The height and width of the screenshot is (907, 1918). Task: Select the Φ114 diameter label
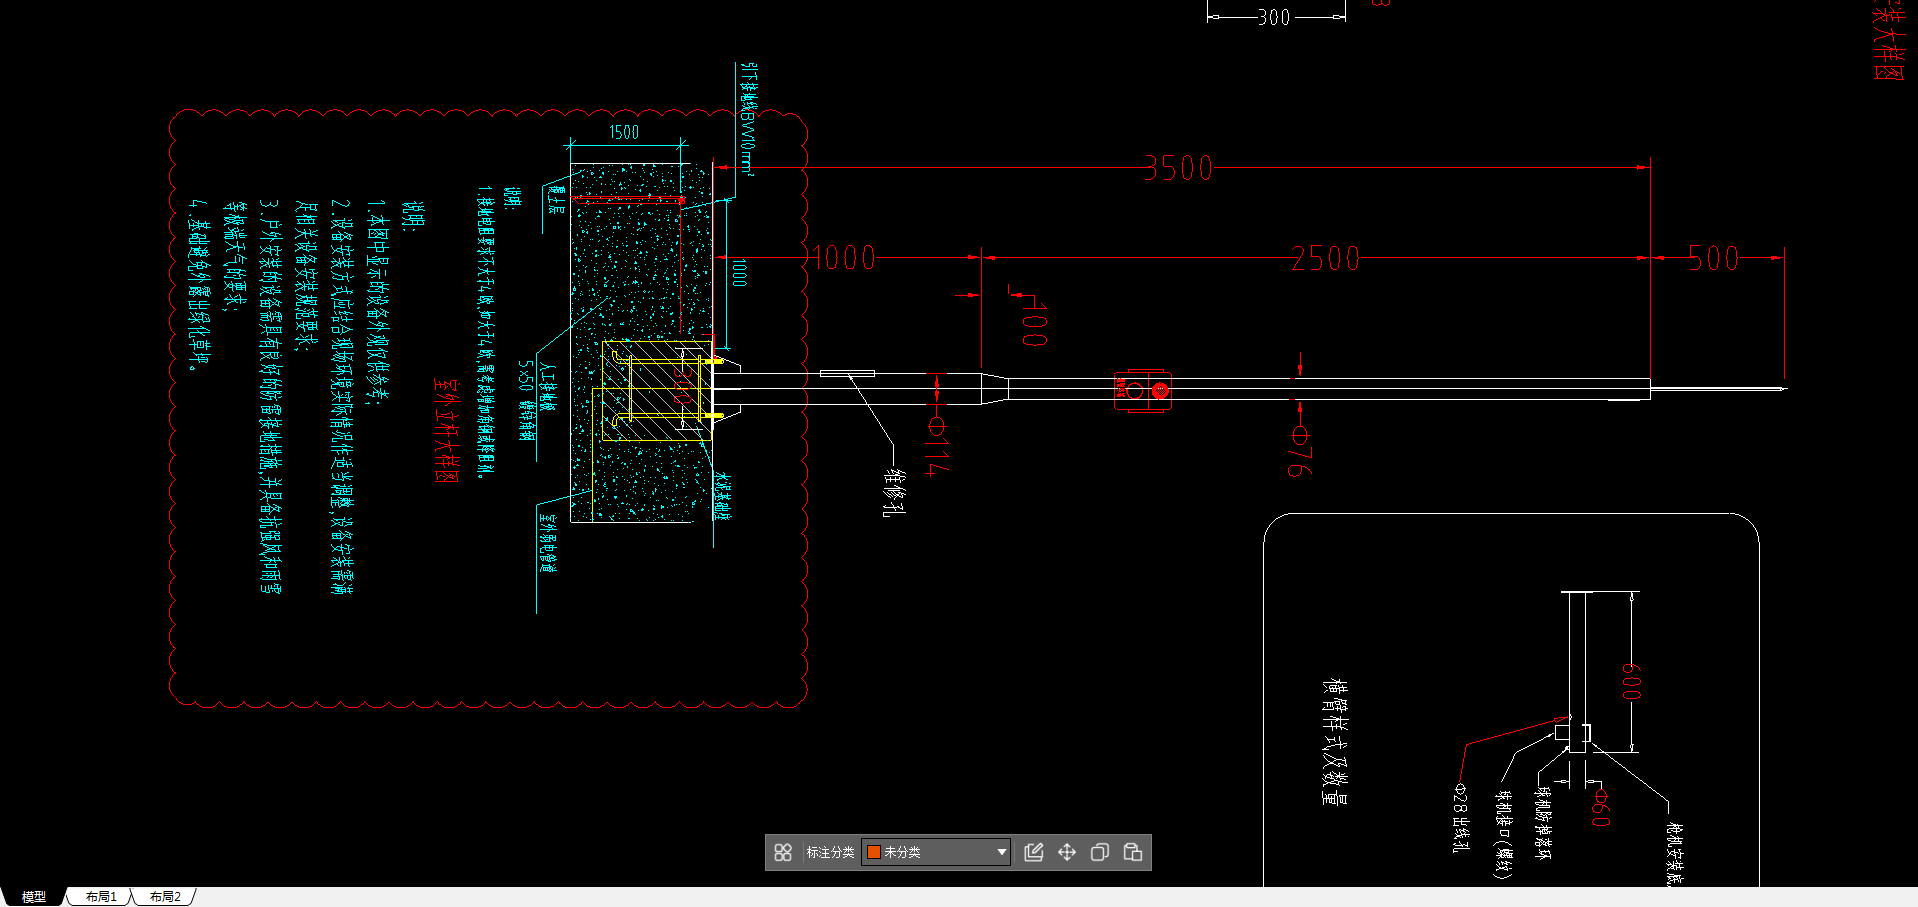pyautogui.click(x=936, y=447)
